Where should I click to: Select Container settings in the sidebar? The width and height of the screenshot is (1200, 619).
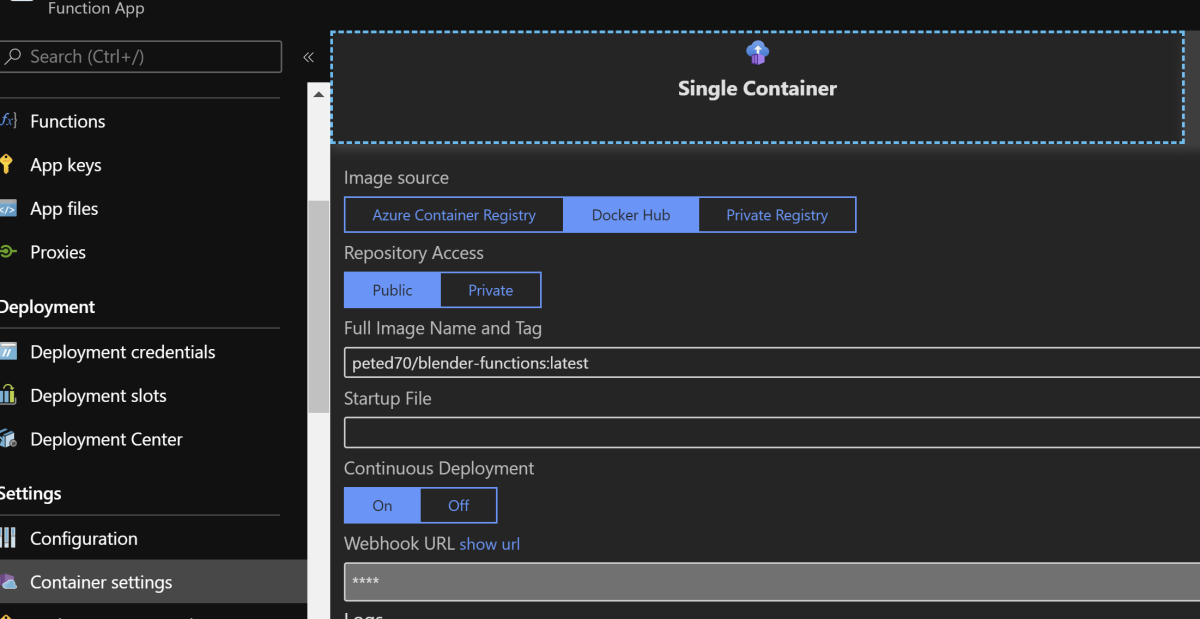[x=154, y=582]
